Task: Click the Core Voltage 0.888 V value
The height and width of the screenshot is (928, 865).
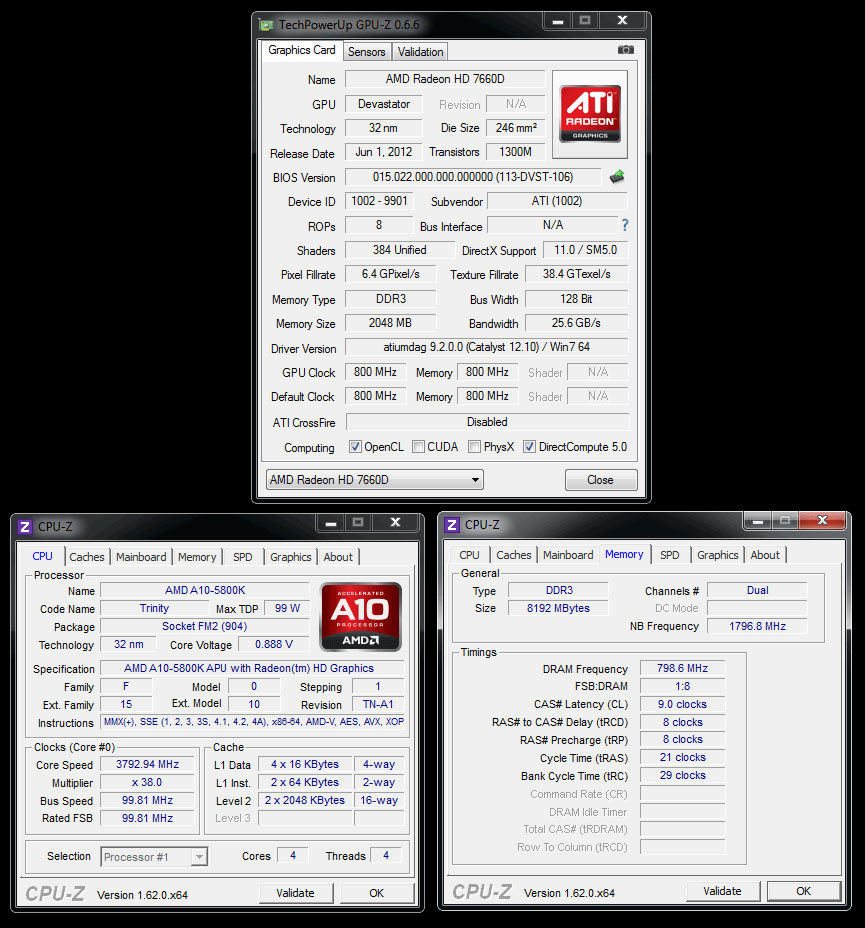Action: click(273, 645)
